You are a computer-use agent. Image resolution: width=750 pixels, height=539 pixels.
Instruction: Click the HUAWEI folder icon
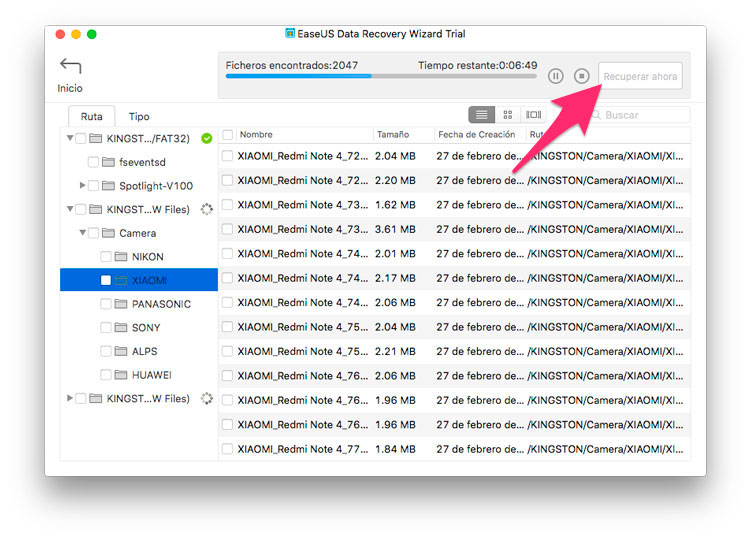tap(121, 374)
